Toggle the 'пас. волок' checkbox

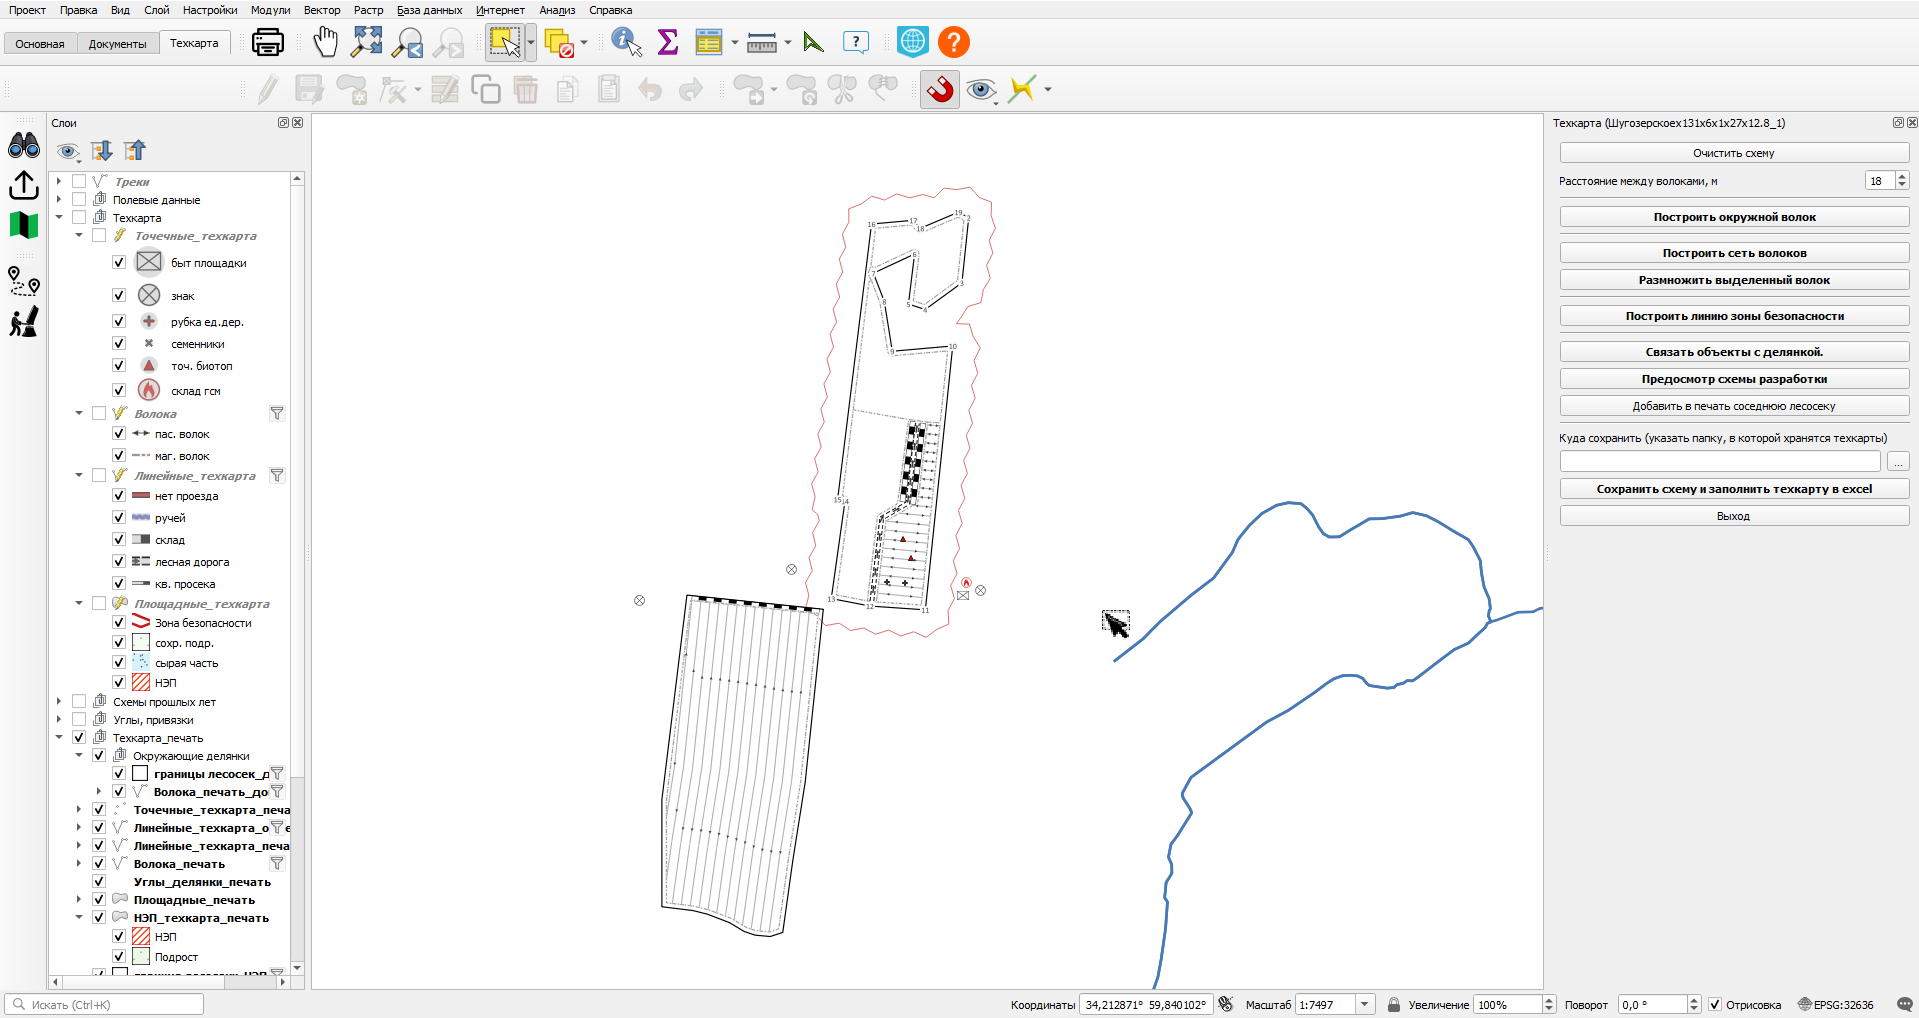(119, 433)
